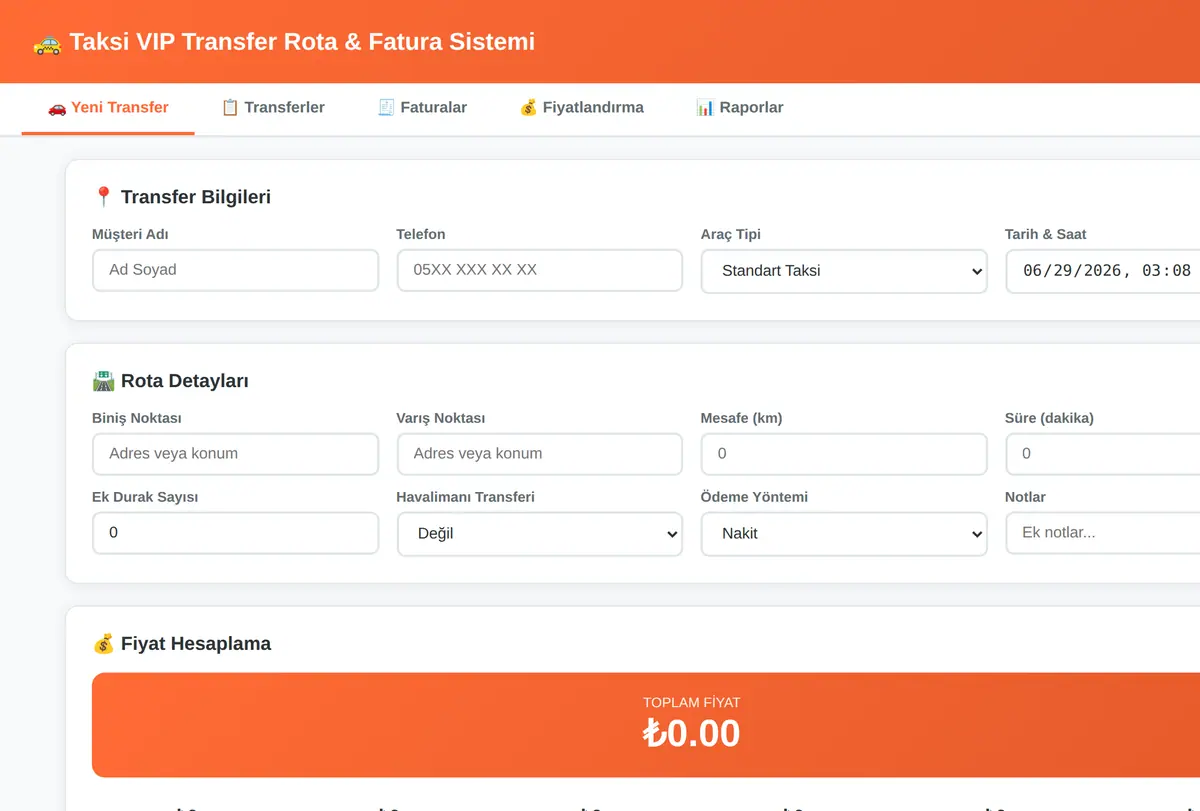
Task: Click the pin icon next to Transfer Bilgileri
Action: click(103, 196)
